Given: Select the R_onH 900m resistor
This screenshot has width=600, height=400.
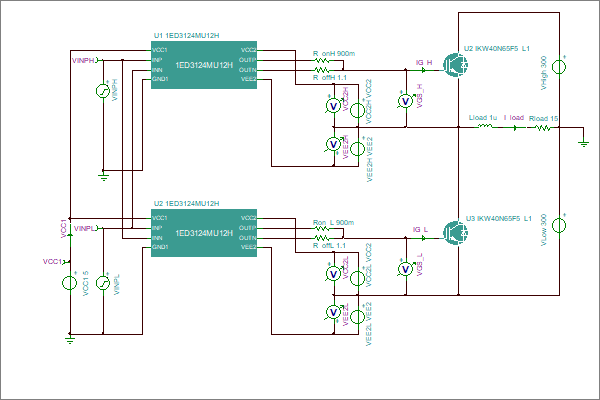Looking at the screenshot, I should coord(322,60).
